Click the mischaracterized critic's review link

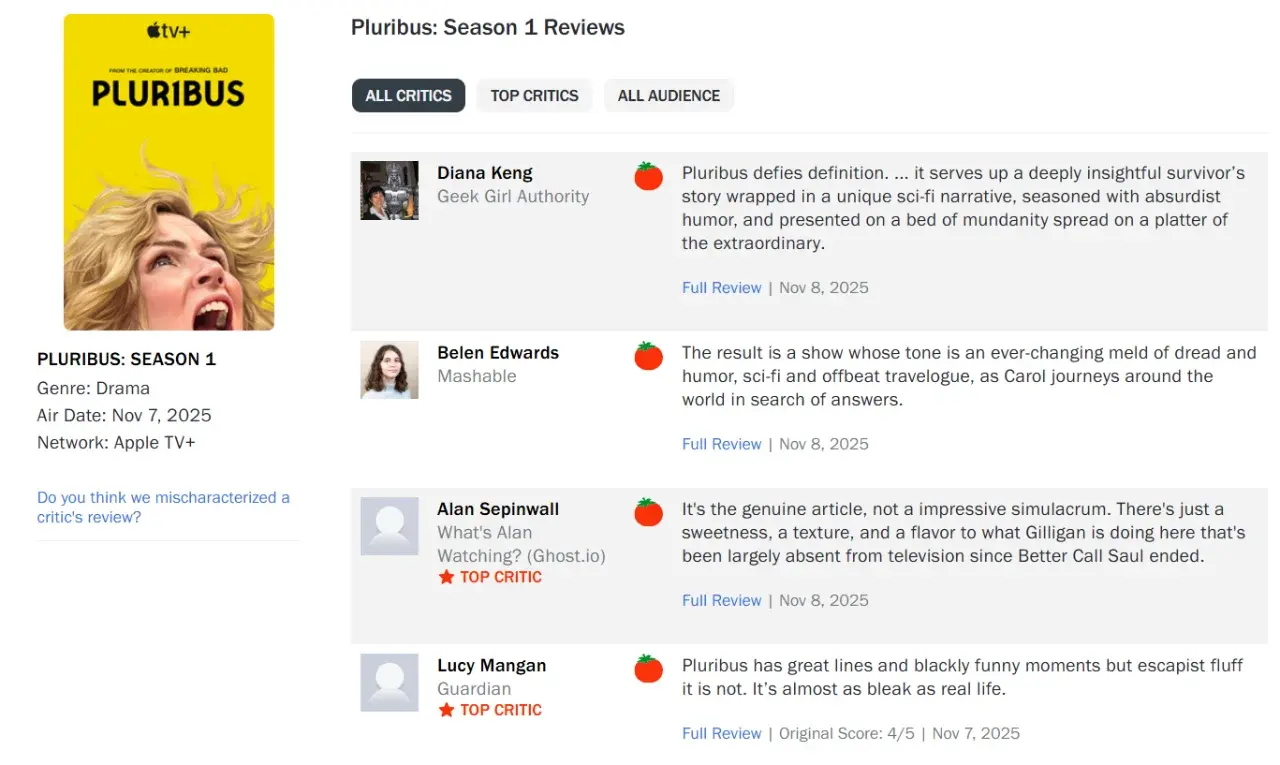pos(163,507)
